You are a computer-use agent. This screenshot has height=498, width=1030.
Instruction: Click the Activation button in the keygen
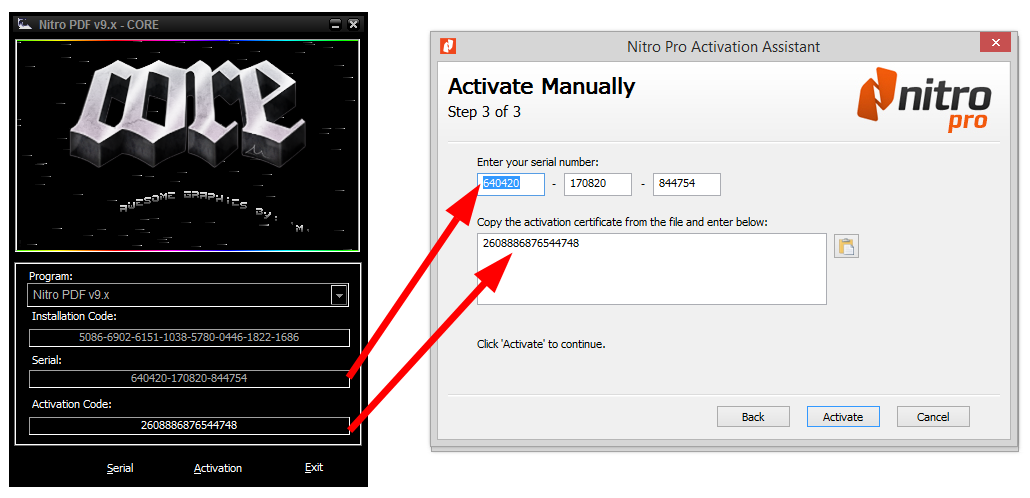[218, 468]
